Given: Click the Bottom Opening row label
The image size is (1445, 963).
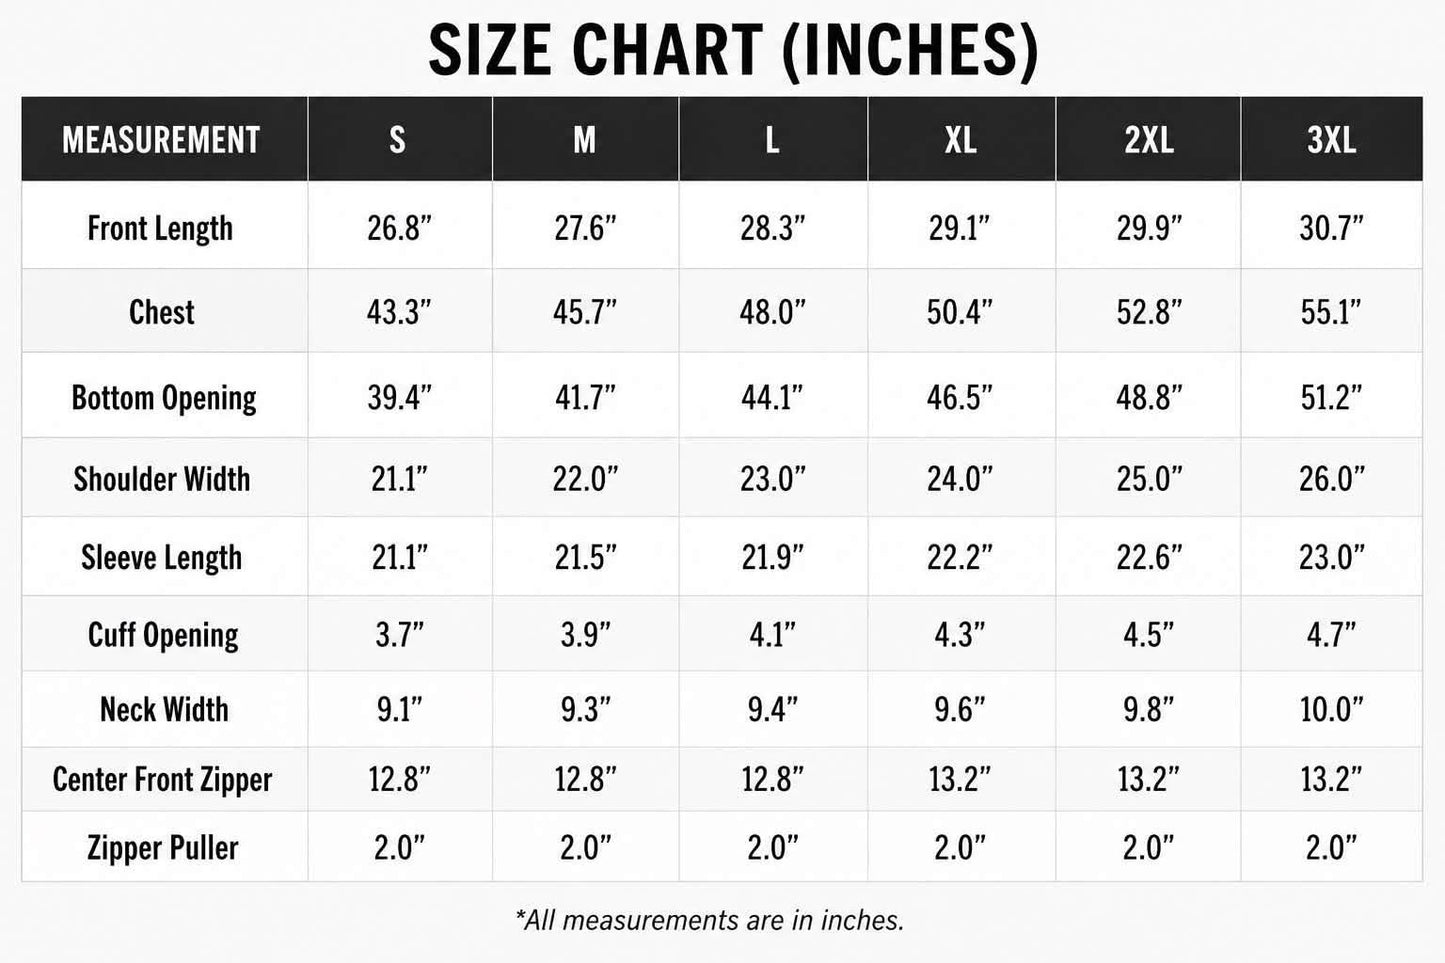Looking at the screenshot, I should click(x=164, y=398).
